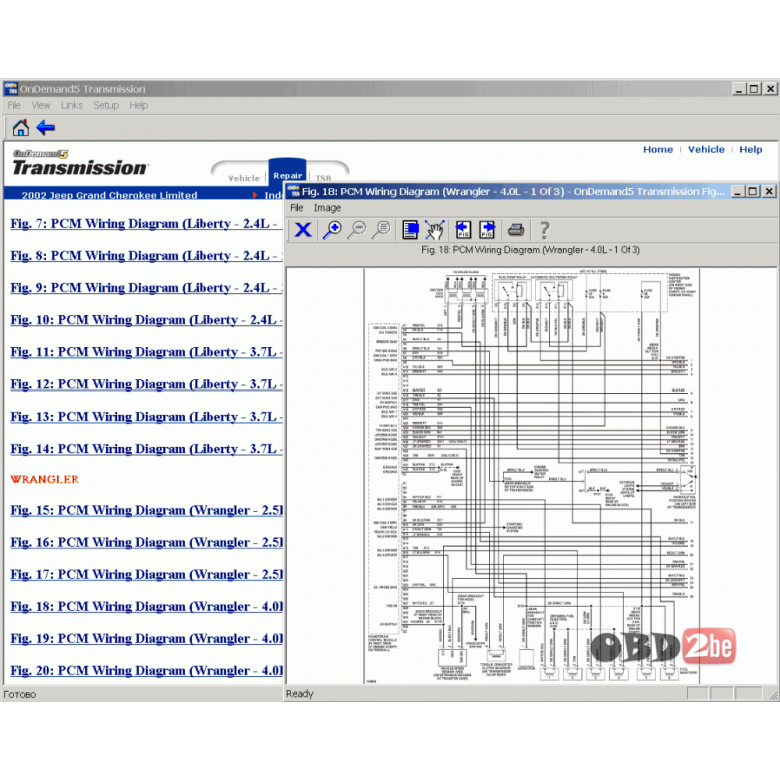Click the Ready status bar text
Image resolution: width=780 pixels, height=780 pixels.
coord(299,693)
